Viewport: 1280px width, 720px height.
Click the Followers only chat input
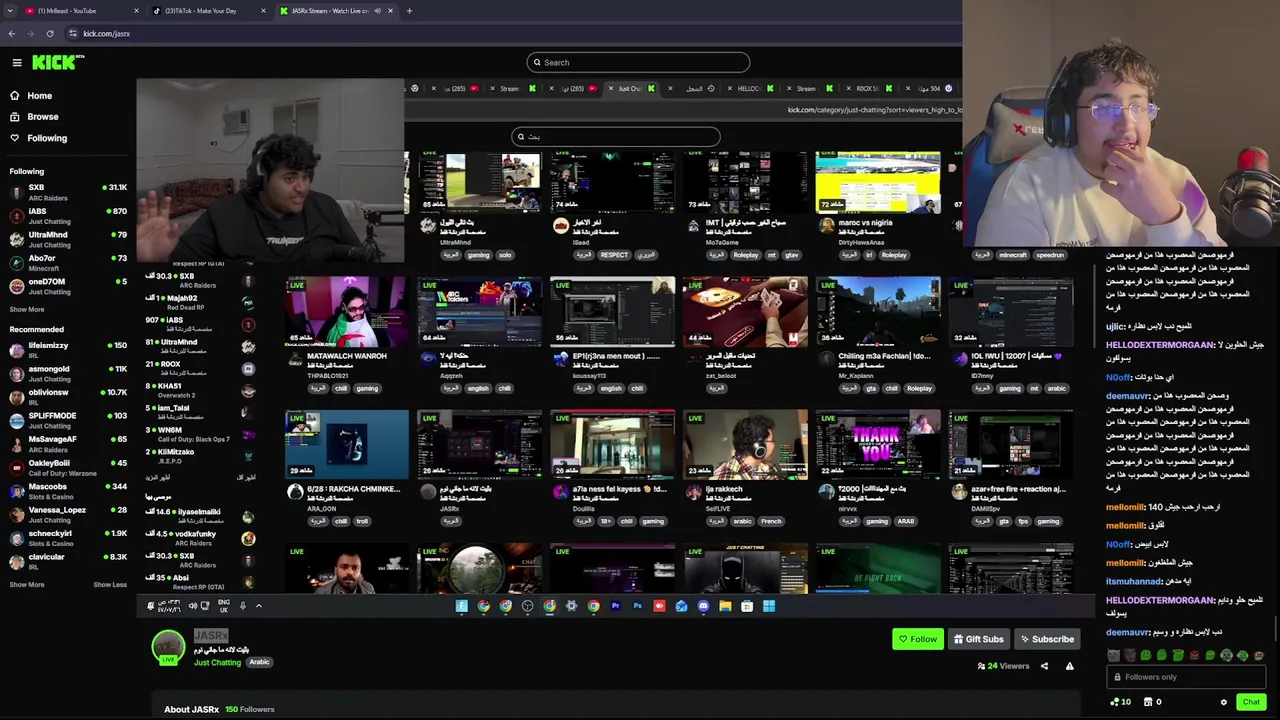1185,677
